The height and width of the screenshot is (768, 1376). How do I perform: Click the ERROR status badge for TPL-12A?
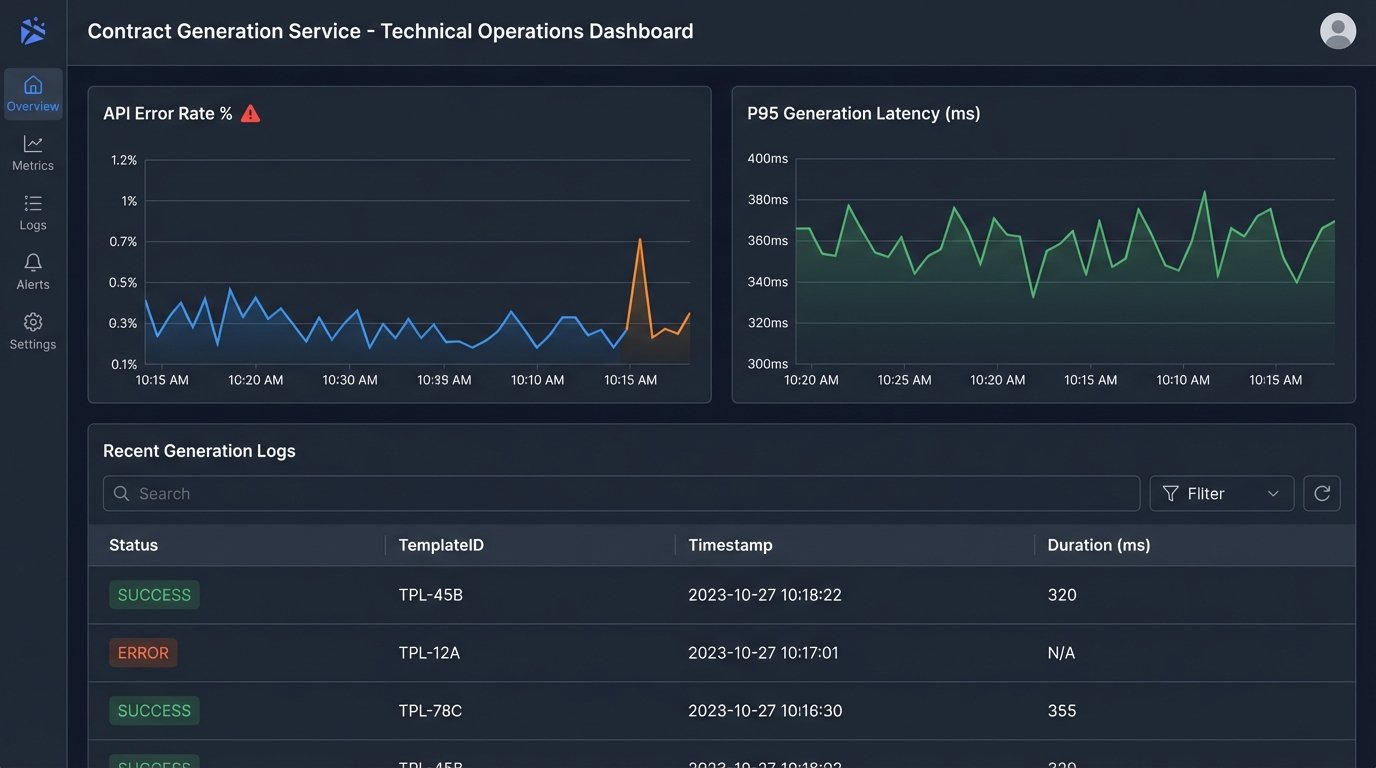pyautogui.click(x=143, y=653)
